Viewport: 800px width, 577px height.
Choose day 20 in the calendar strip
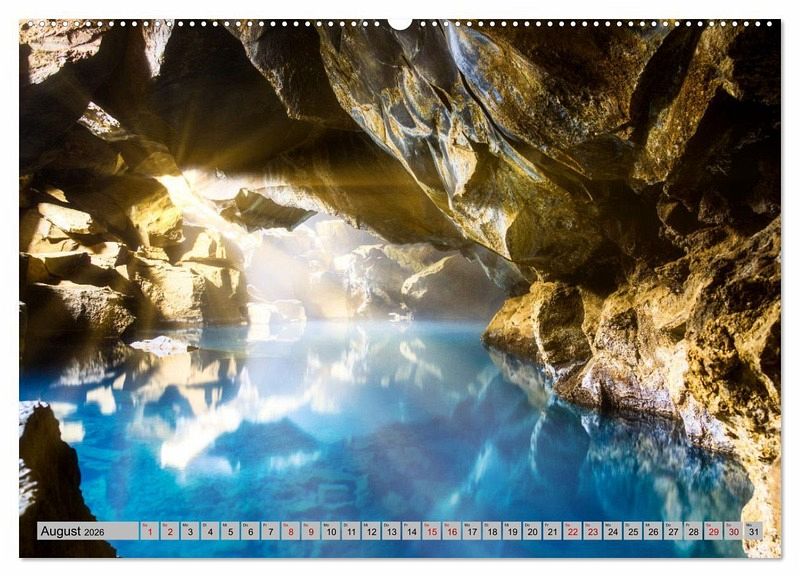(532, 531)
